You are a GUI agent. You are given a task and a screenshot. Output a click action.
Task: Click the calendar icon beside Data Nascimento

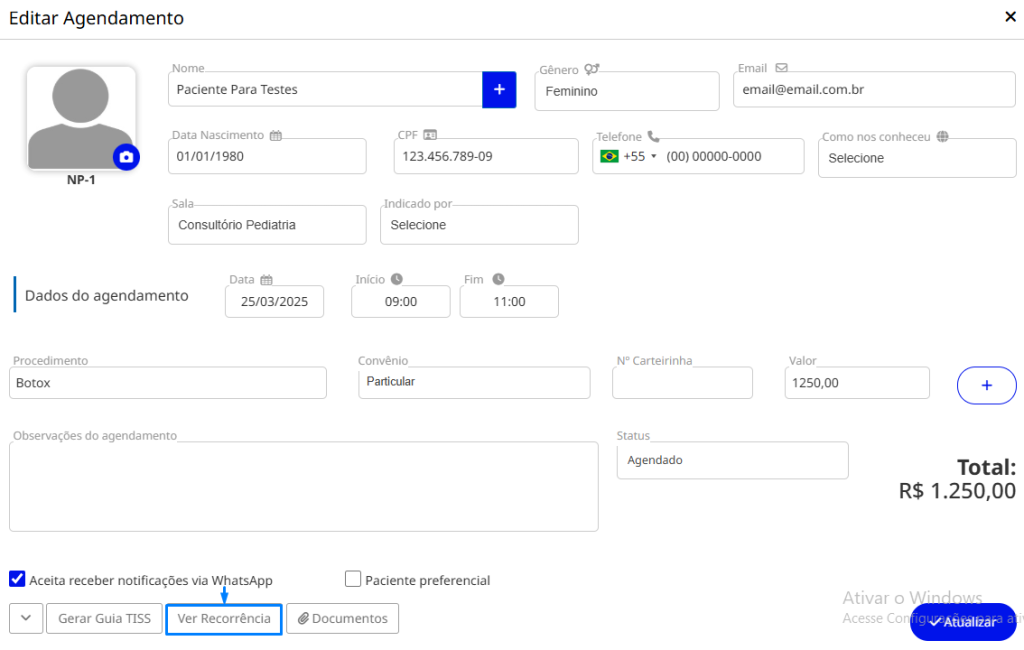[276, 135]
